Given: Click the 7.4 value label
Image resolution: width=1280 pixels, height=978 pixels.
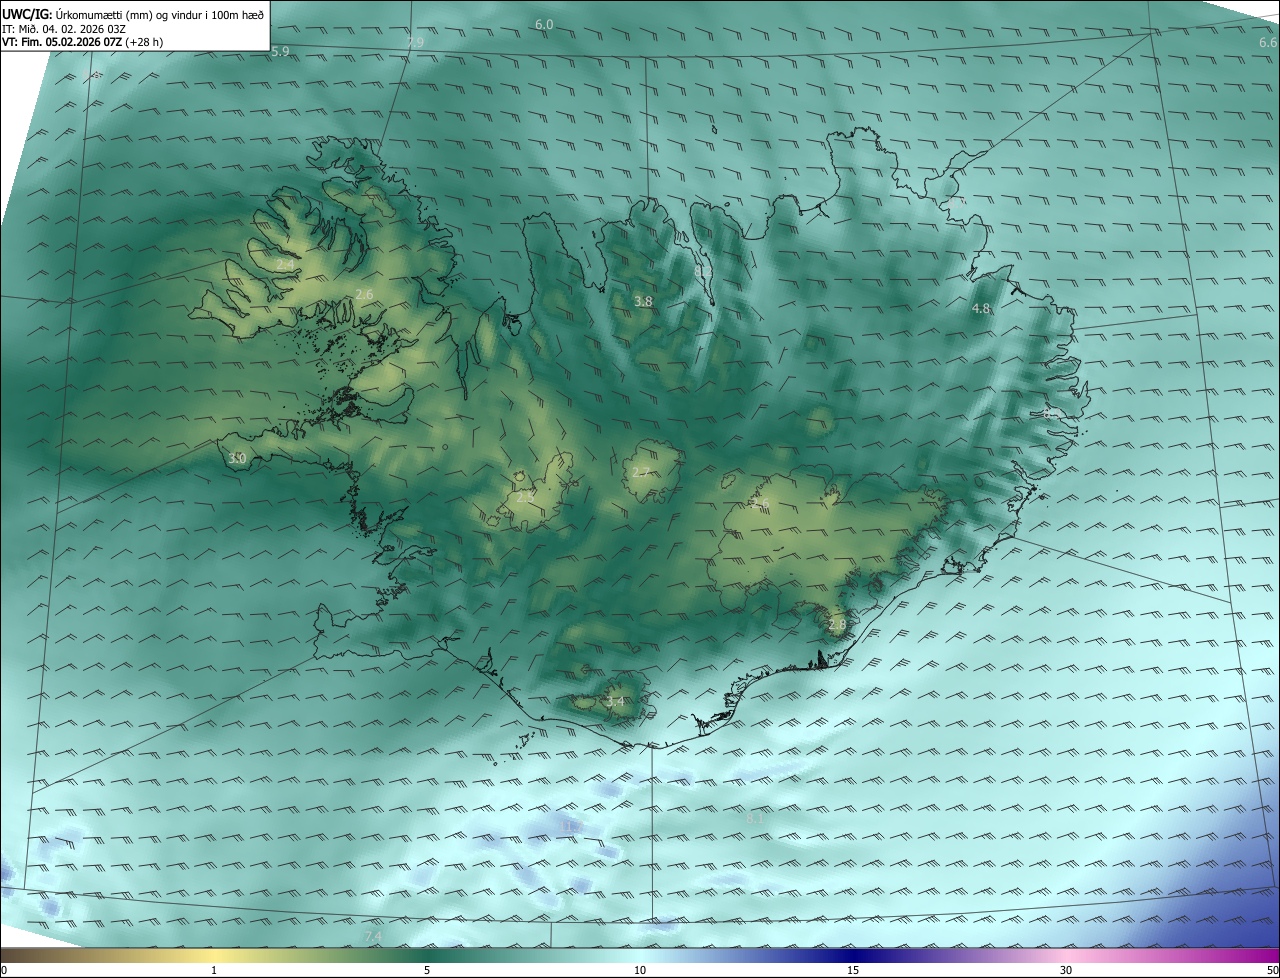Looking at the screenshot, I should click(373, 936).
